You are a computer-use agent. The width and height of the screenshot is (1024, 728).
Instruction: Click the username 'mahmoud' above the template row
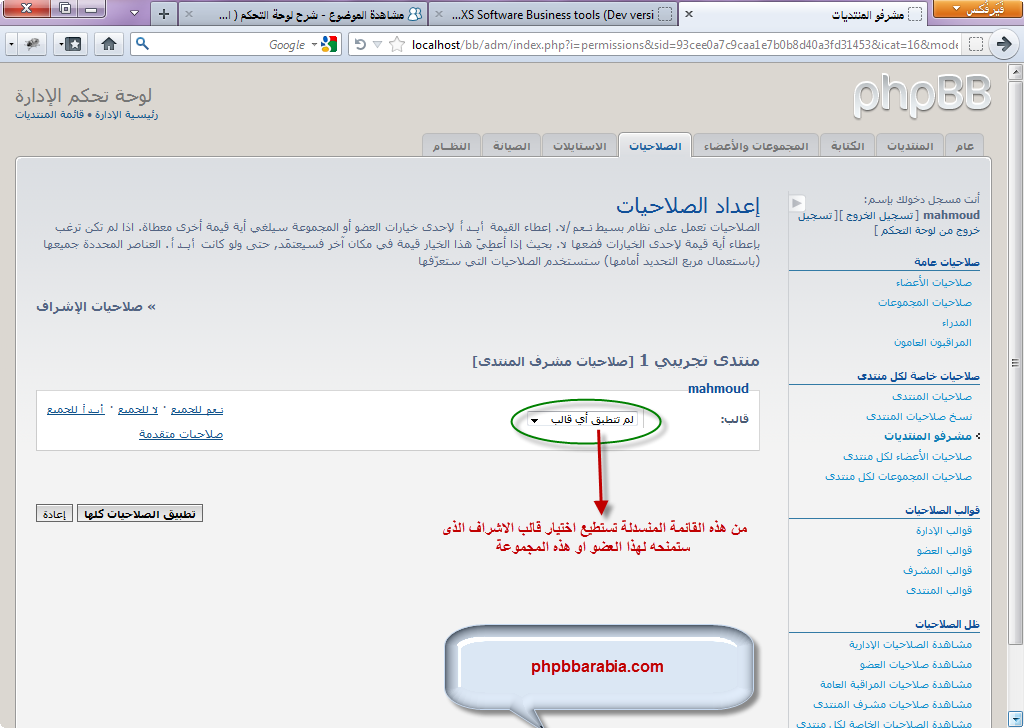click(x=718, y=388)
